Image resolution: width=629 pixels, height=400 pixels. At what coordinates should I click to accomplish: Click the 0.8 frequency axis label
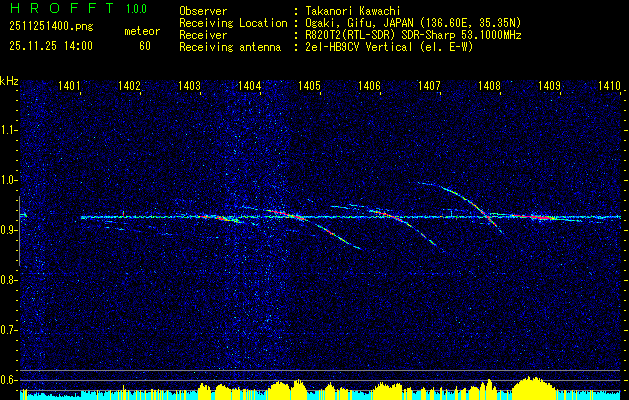coord(8,280)
